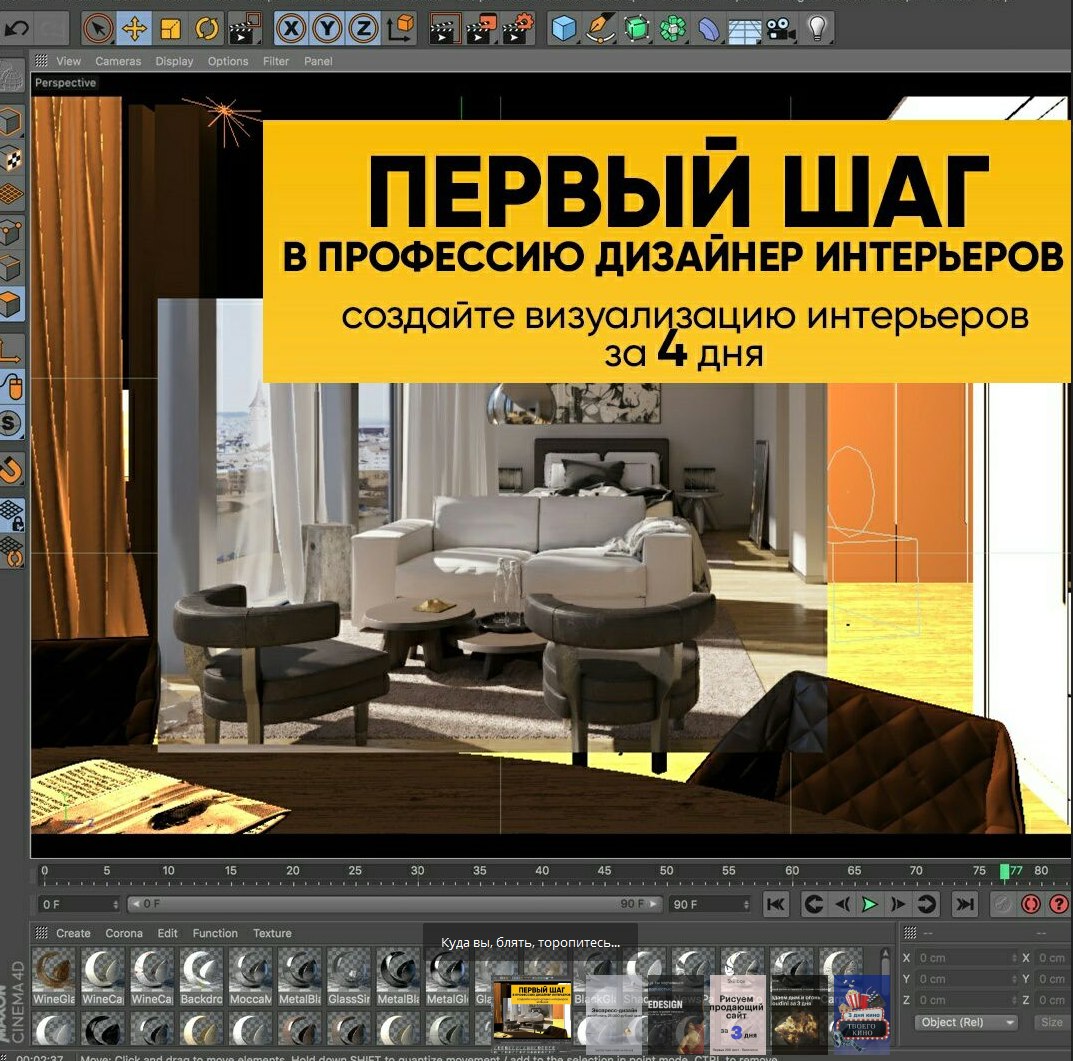Image resolution: width=1073 pixels, height=1061 pixels.
Task: Open the Size dropdown
Action: tap(1052, 1022)
